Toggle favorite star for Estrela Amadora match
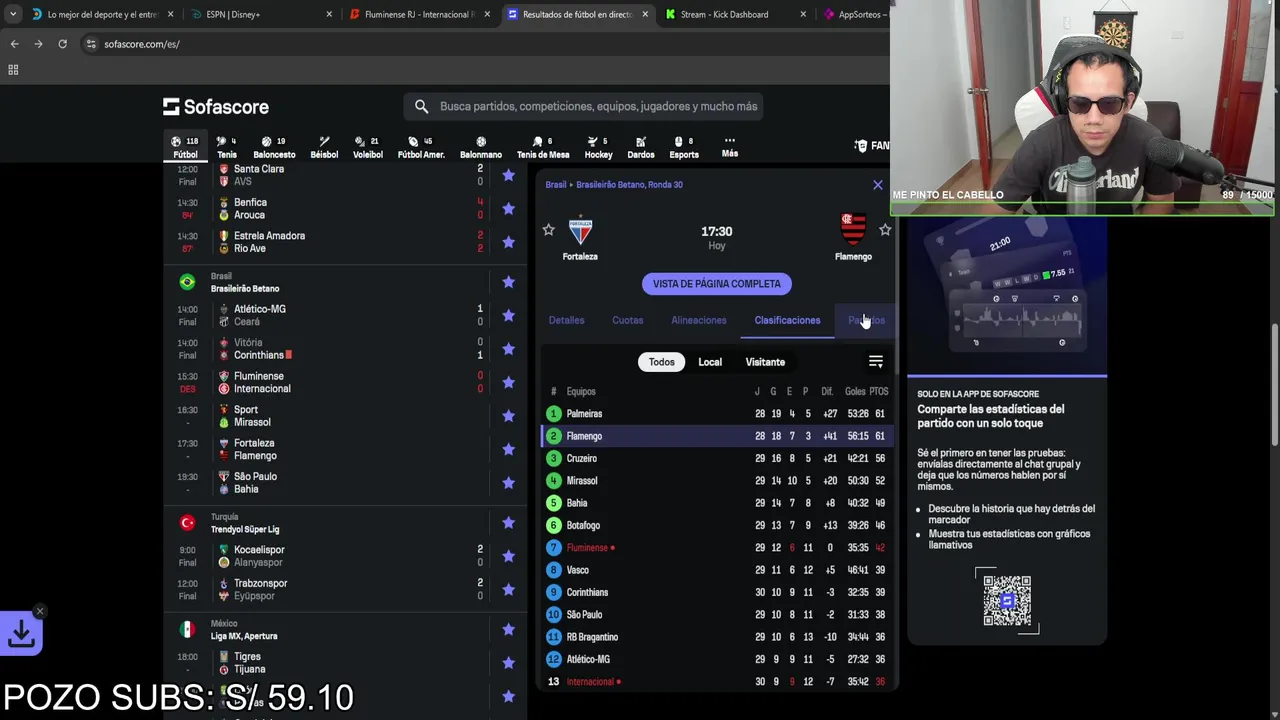Screen dimensions: 1280x720 click(508, 242)
